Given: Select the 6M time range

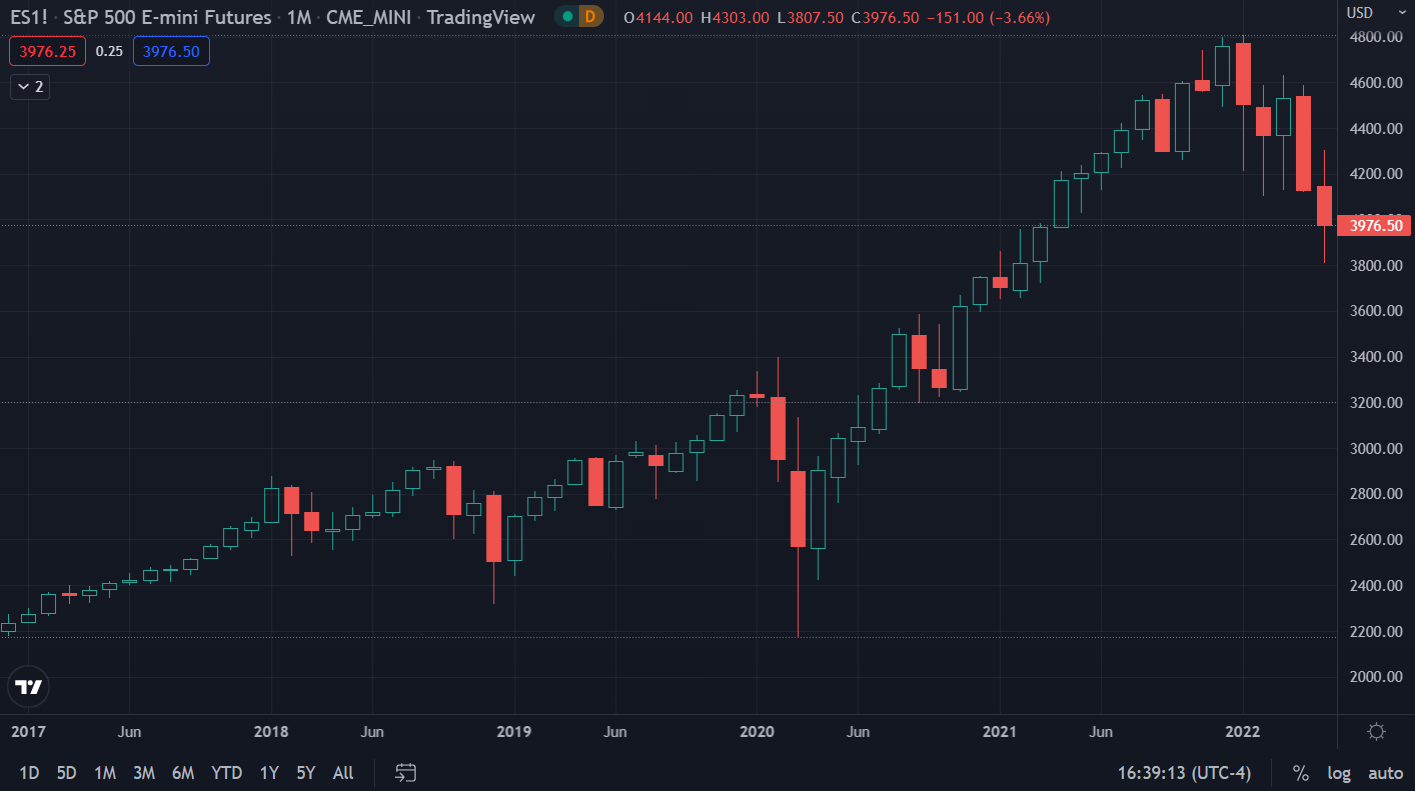Looking at the screenshot, I should coord(183,773).
